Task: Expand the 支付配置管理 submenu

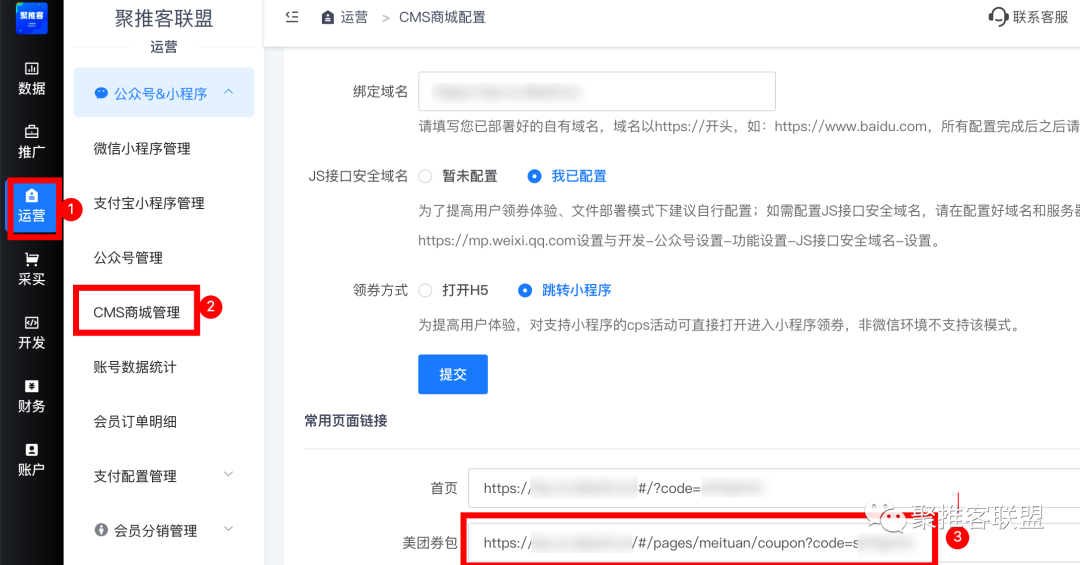Action: coord(229,475)
